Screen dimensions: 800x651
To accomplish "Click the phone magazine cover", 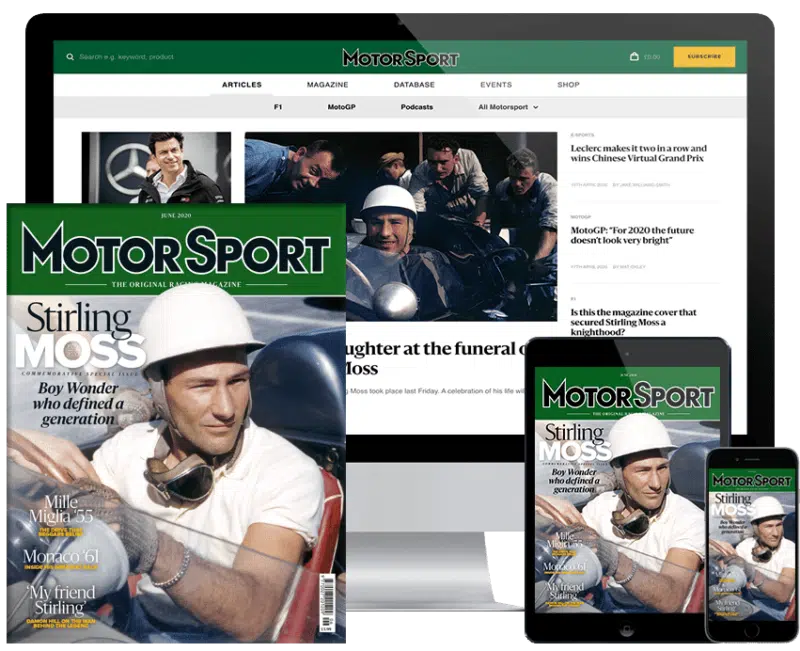I will pos(752,544).
